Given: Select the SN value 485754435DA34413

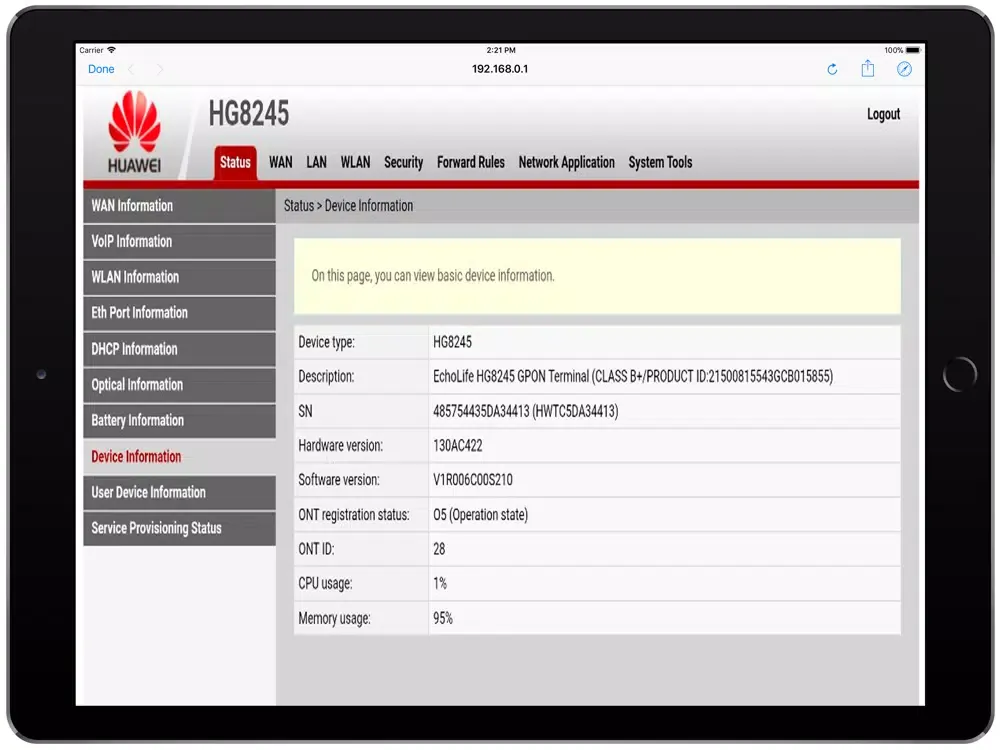Looking at the screenshot, I should tap(526, 411).
